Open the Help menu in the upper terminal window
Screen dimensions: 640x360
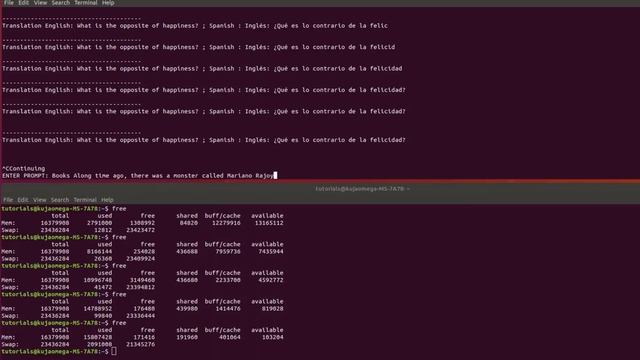pyautogui.click(x=108, y=3)
